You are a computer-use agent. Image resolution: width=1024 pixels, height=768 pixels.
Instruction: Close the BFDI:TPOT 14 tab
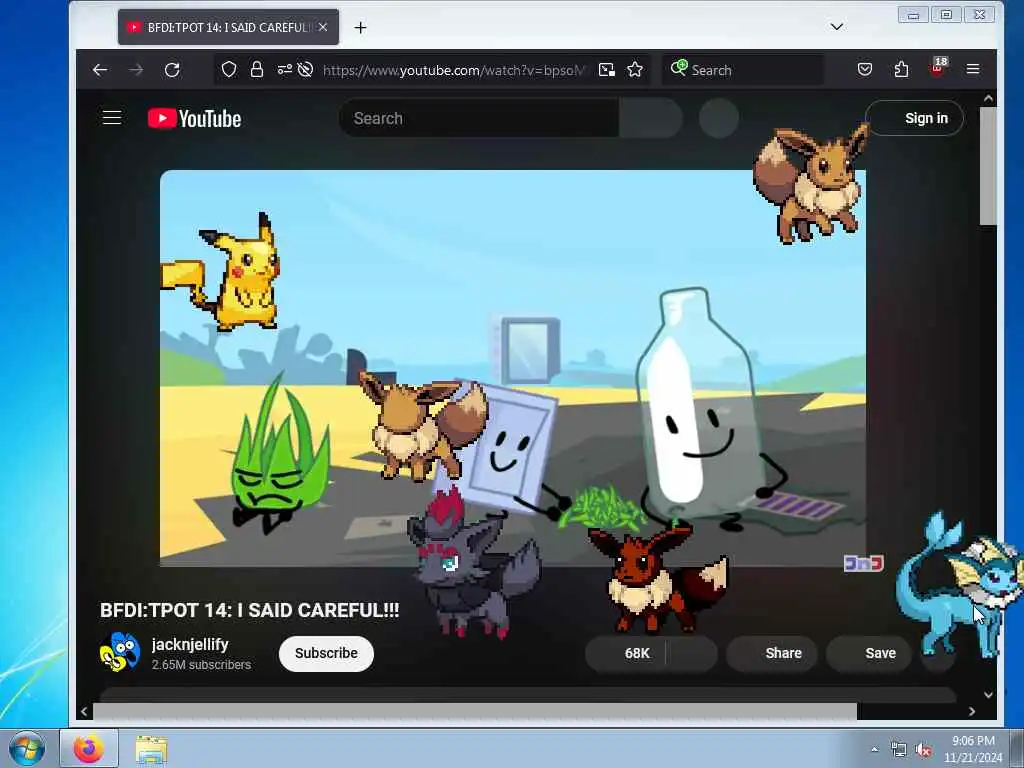[323, 27]
